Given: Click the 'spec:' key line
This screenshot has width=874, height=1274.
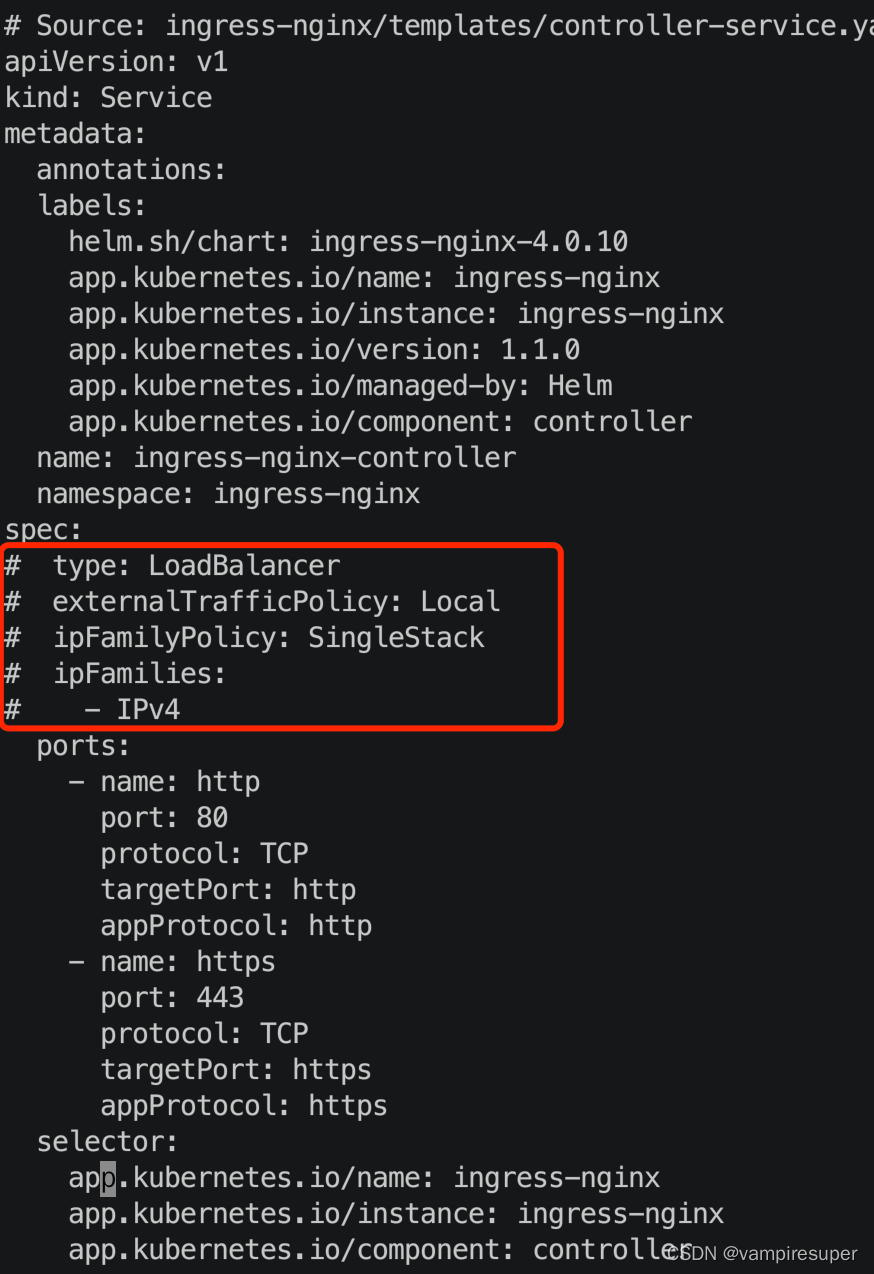Looking at the screenshot, I should tap(44, 530).
